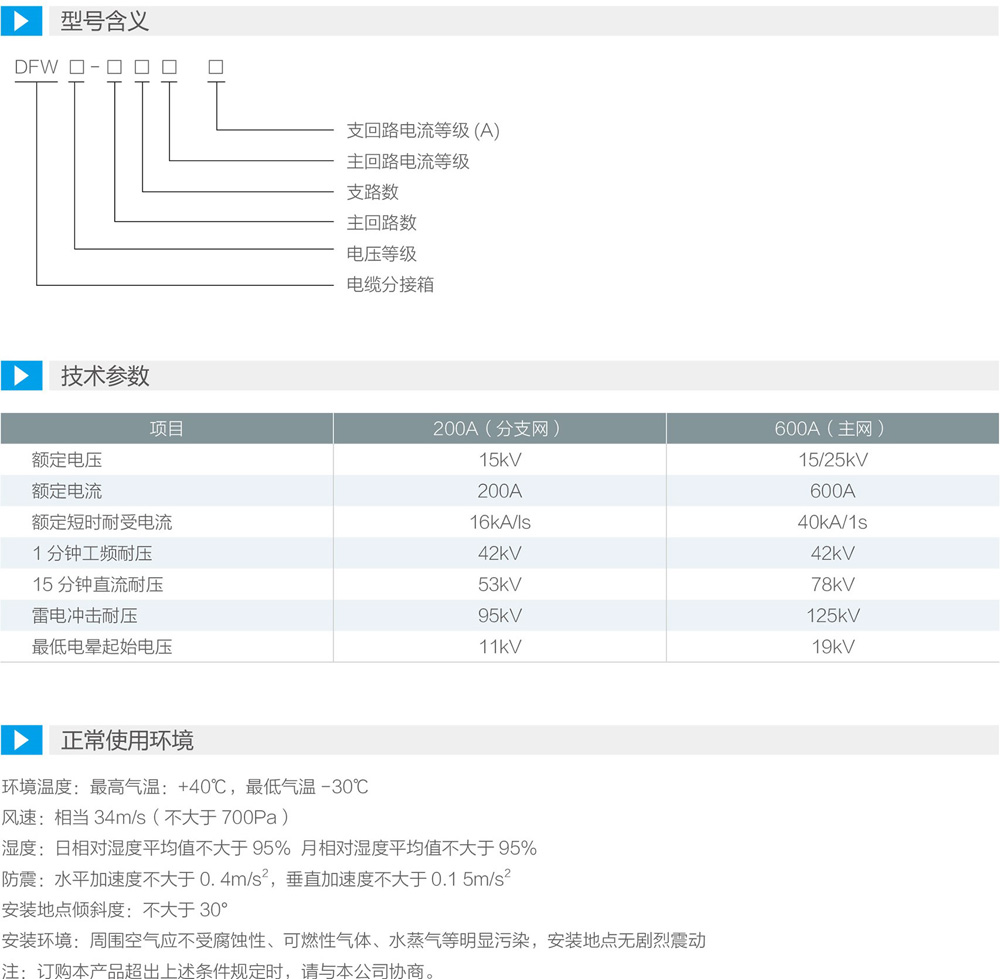1000x979 pixels.
Task: Select the 技术参数 section heading
Action: (x=105, y=376)
